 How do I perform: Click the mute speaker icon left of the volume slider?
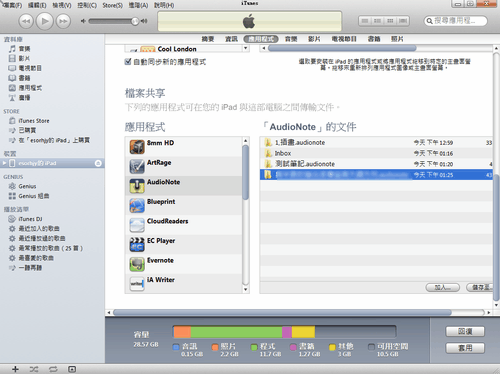click(x=83, y=21)
